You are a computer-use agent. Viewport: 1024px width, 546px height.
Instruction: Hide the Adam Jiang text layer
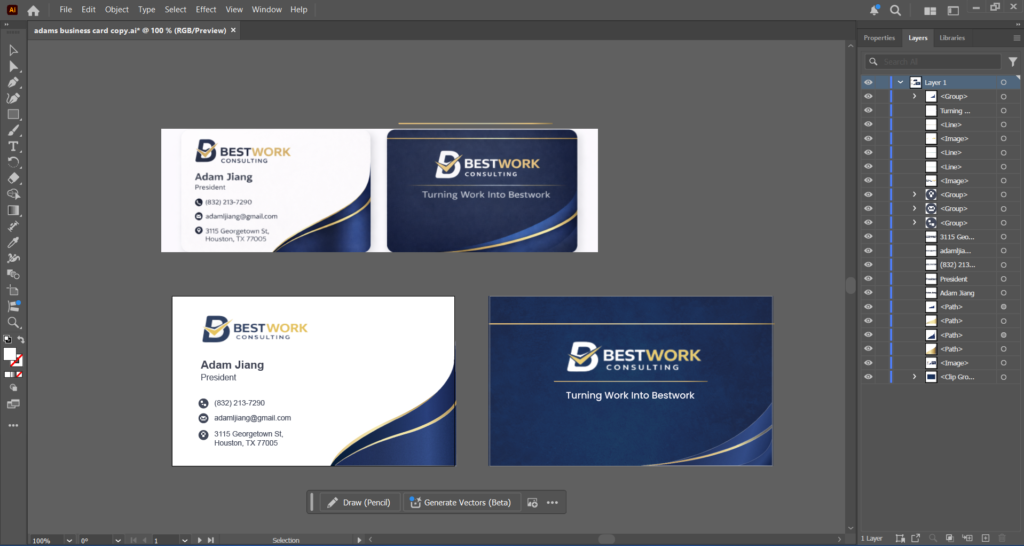click(868, 293)
